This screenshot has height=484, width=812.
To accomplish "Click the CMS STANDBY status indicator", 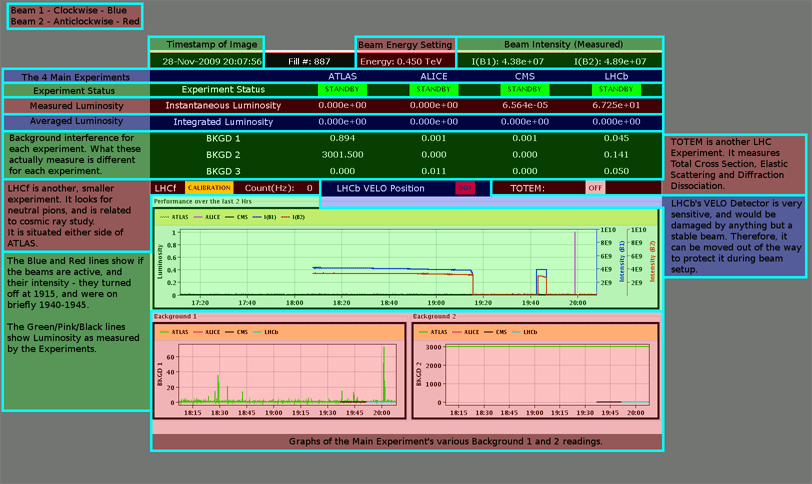I will click(x=525, y=90).
